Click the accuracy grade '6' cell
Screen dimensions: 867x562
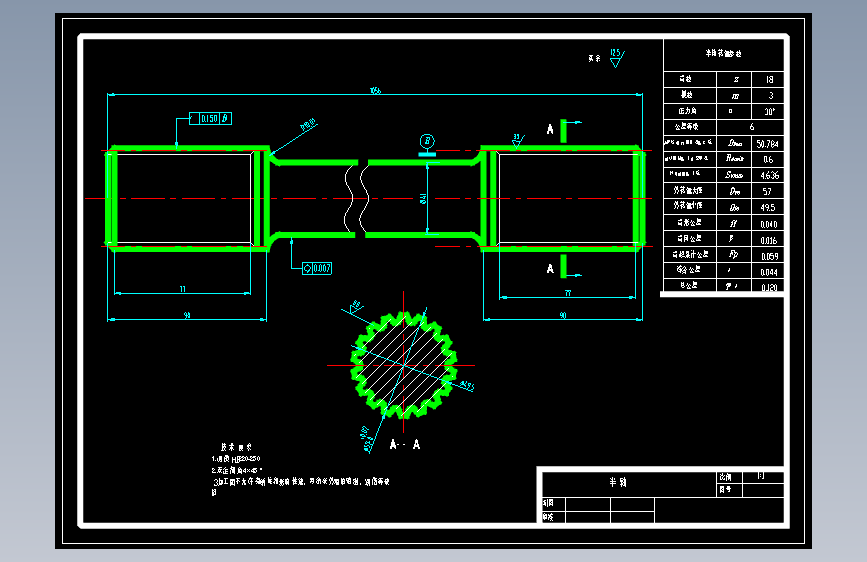click(750, 127)
